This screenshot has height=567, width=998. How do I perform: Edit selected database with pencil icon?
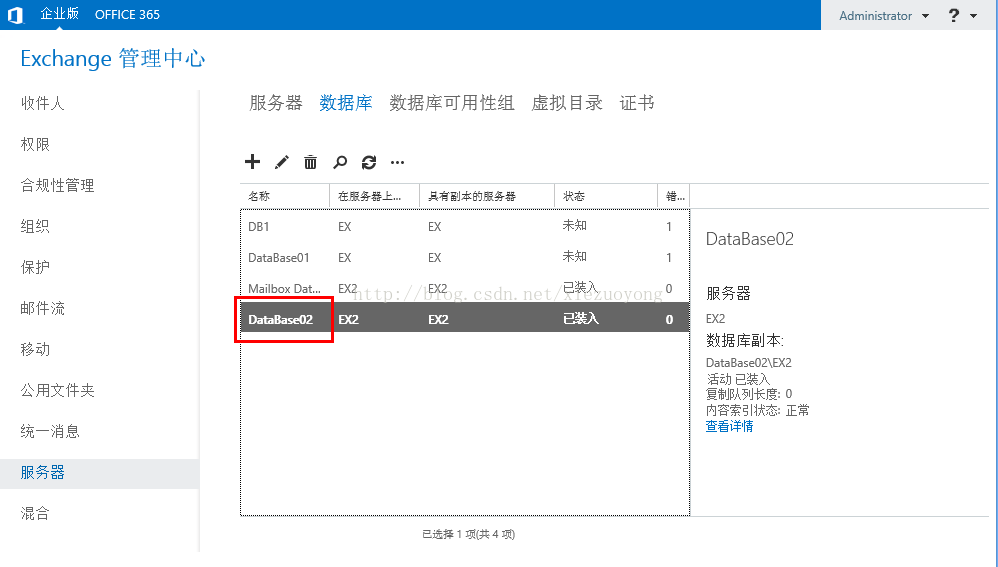tap(281, 162)
